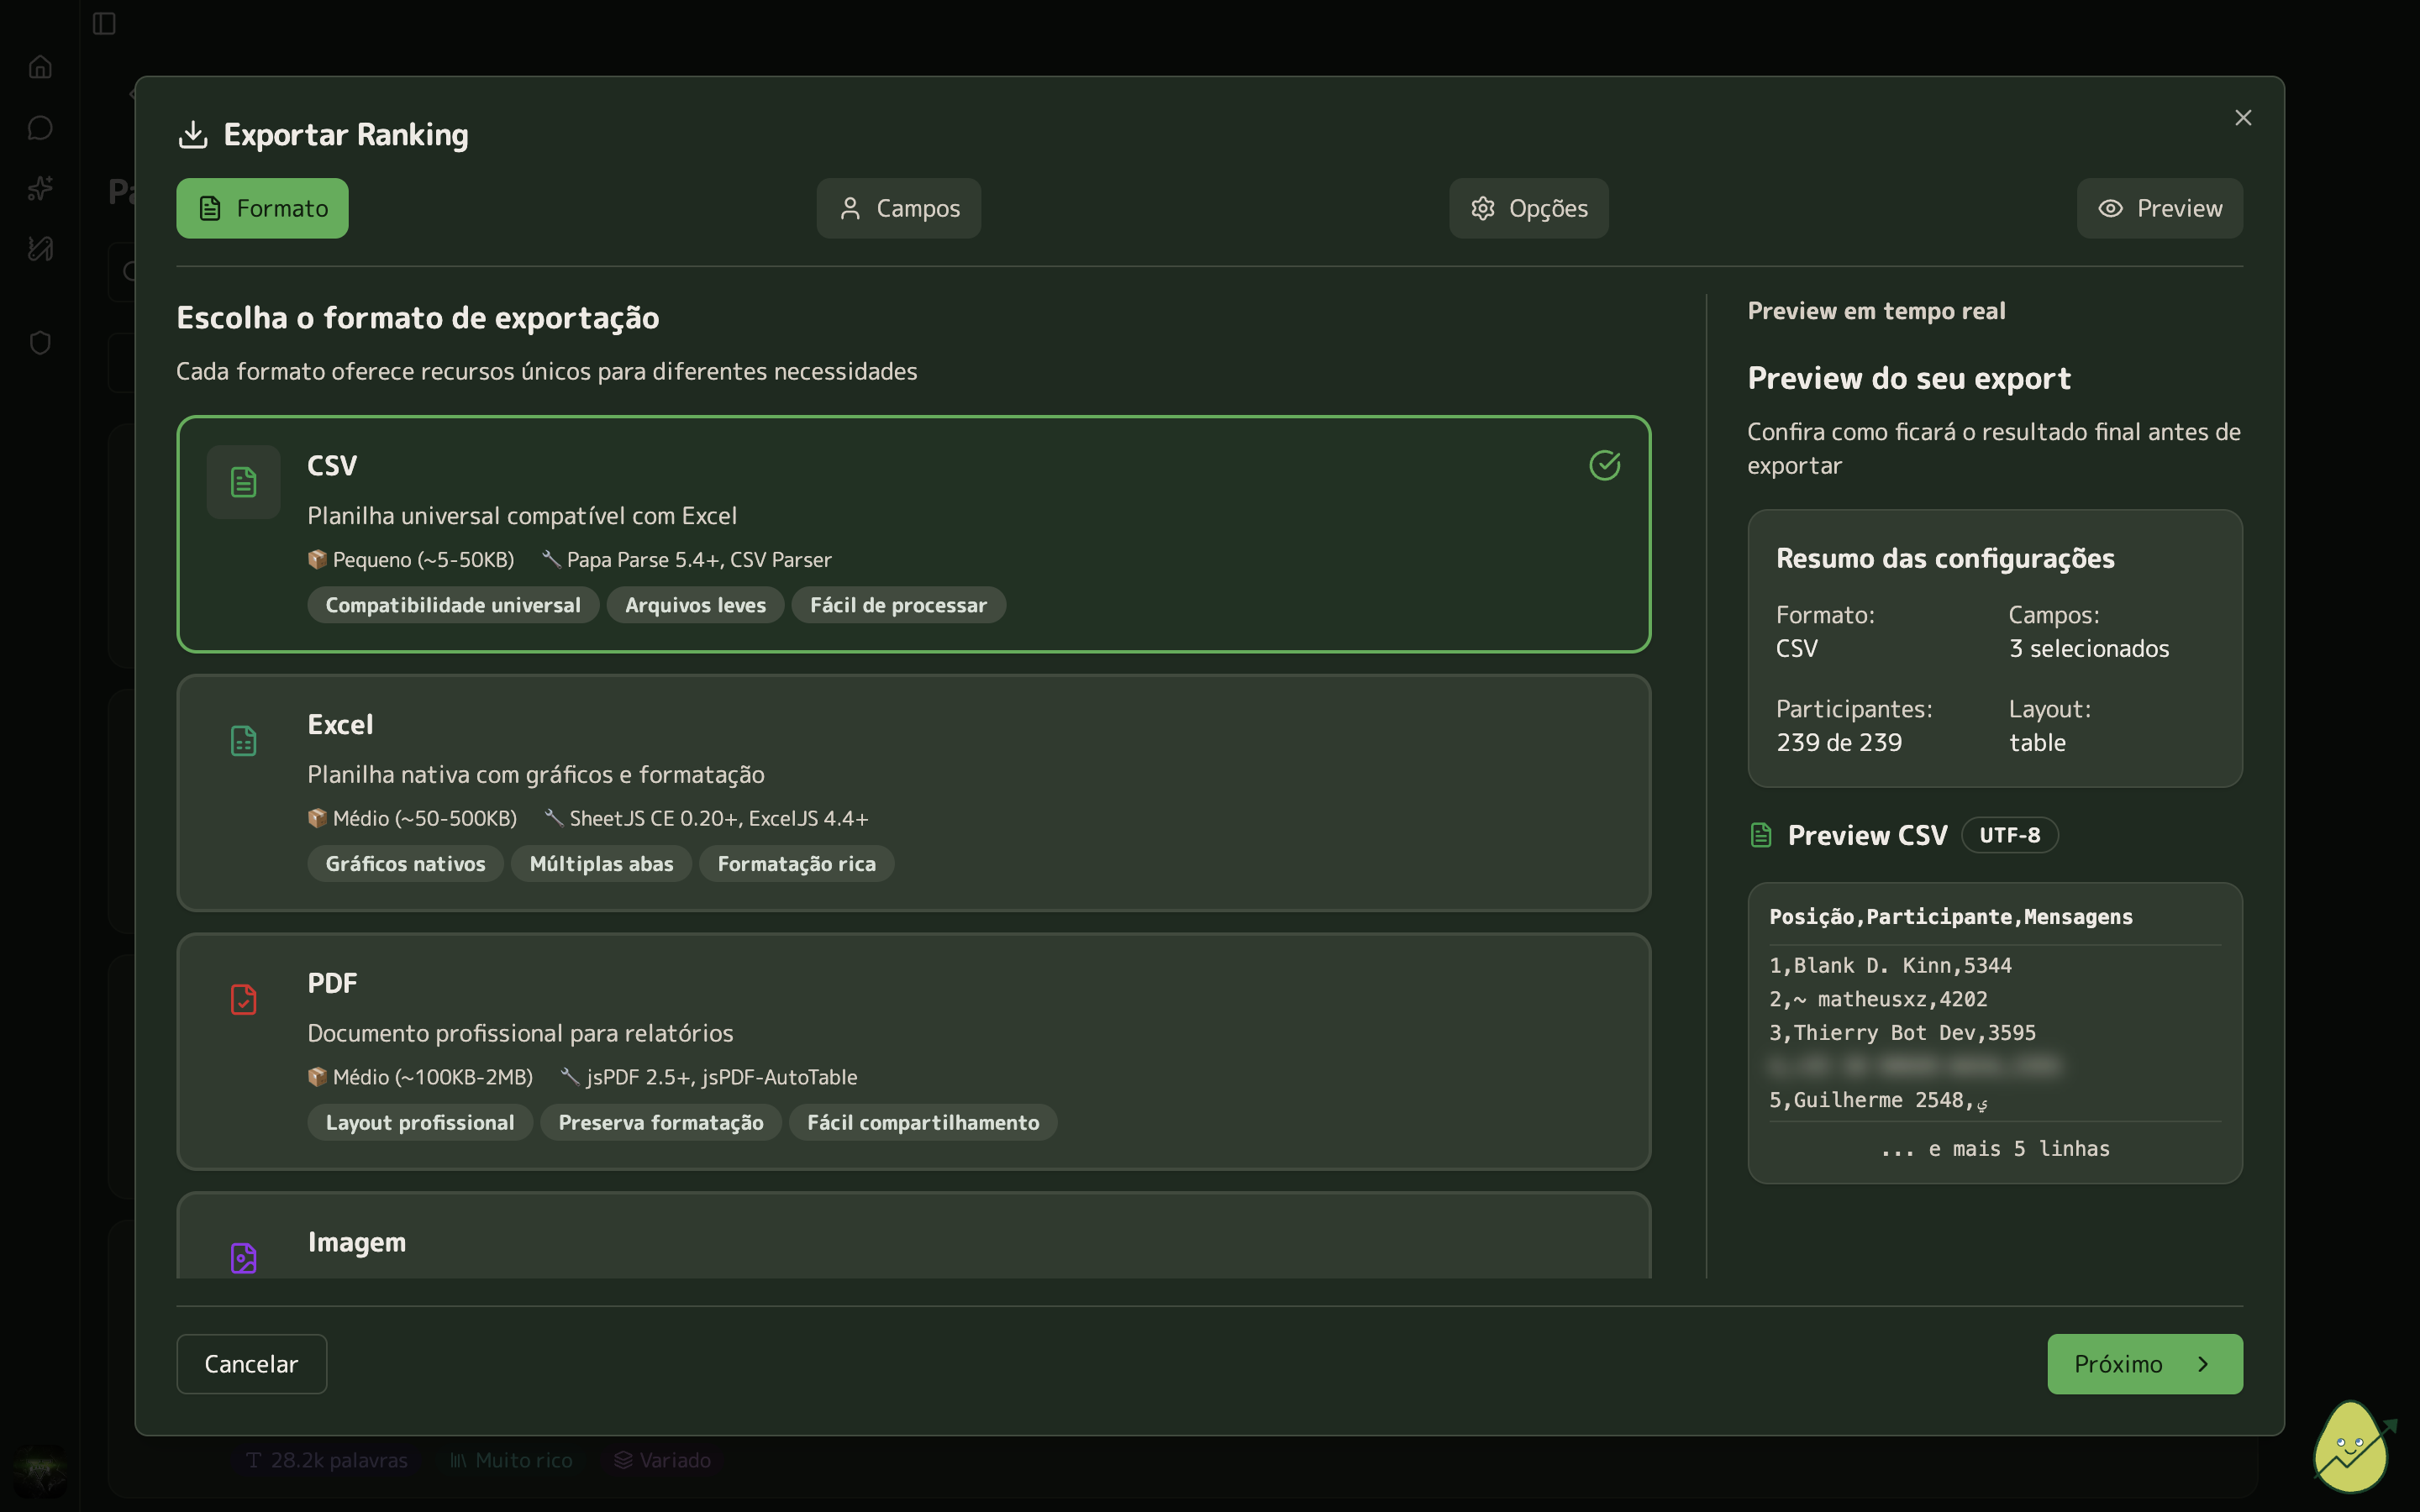2420x1512 pixels.
Task: Switch to the Campos tab
Action: point(898,208)
